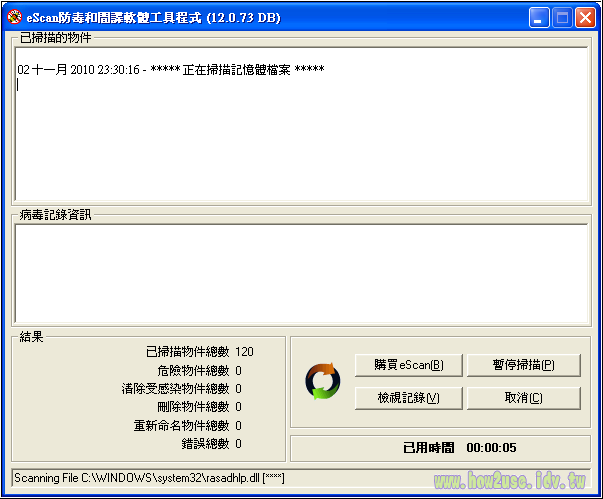
Task: Cancel the scan with 取消(C)
Action: (x=523, y=398)
